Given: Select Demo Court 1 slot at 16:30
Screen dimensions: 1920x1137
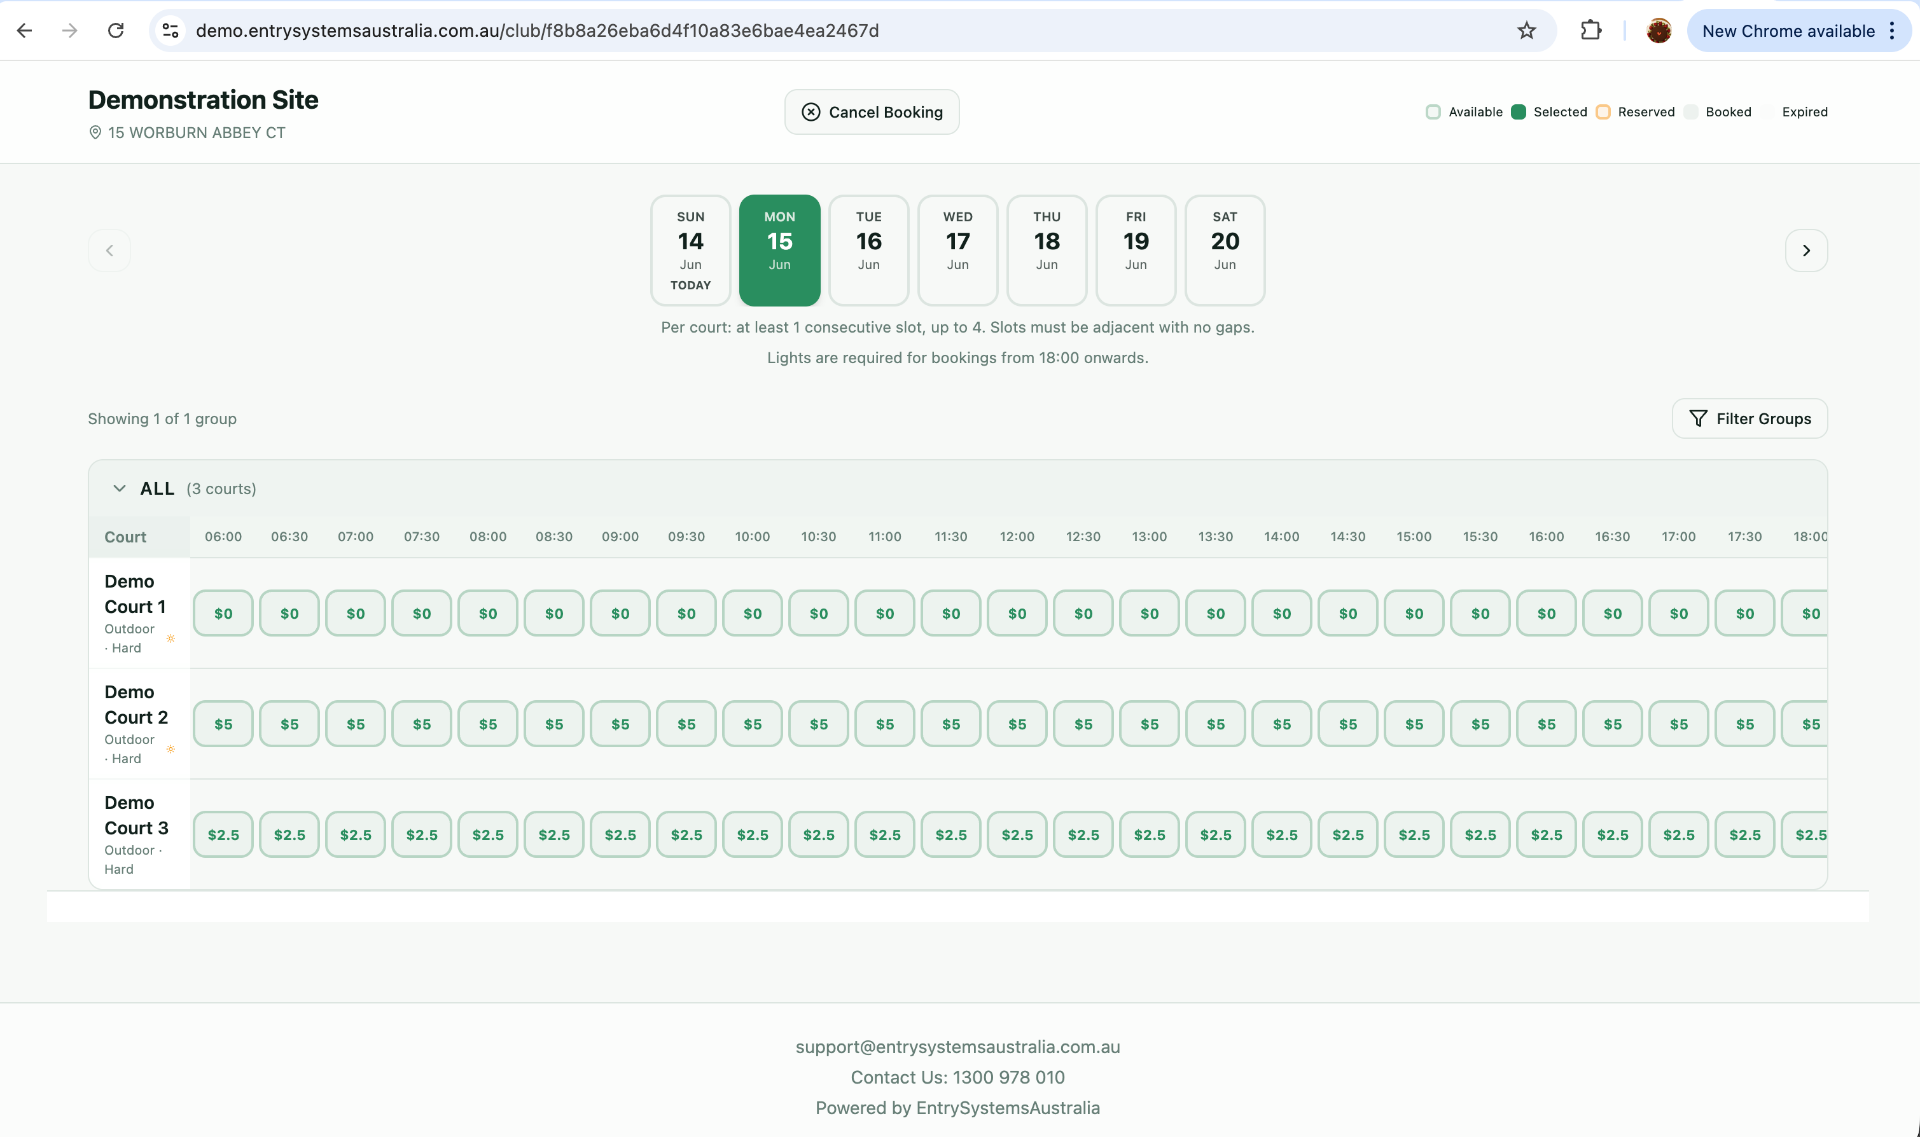Looking at the screenshot, I should click(x=1613, y=613).
